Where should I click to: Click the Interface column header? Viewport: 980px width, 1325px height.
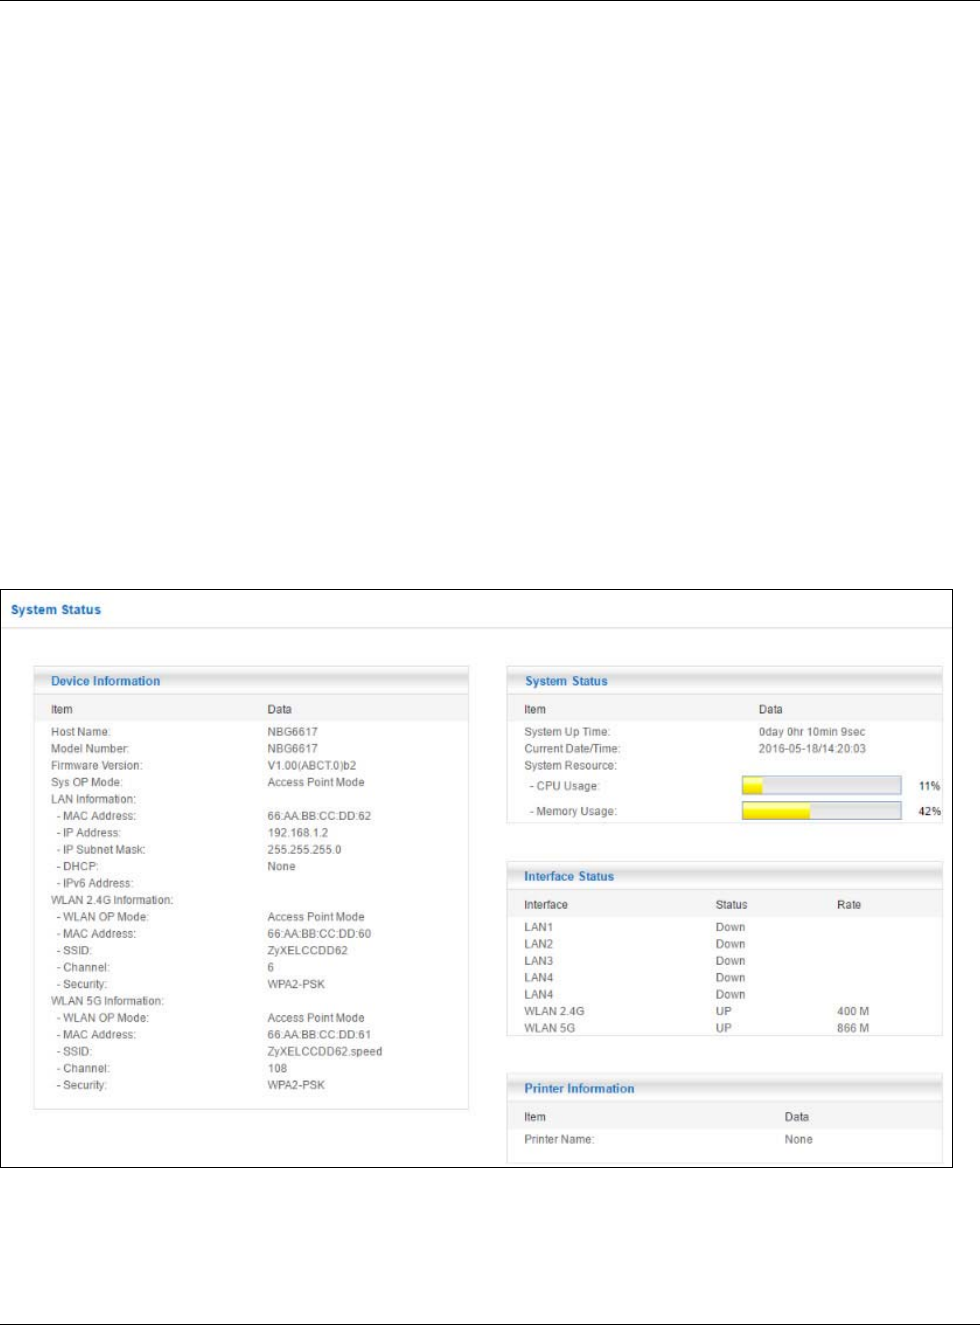tap(546, 905)
